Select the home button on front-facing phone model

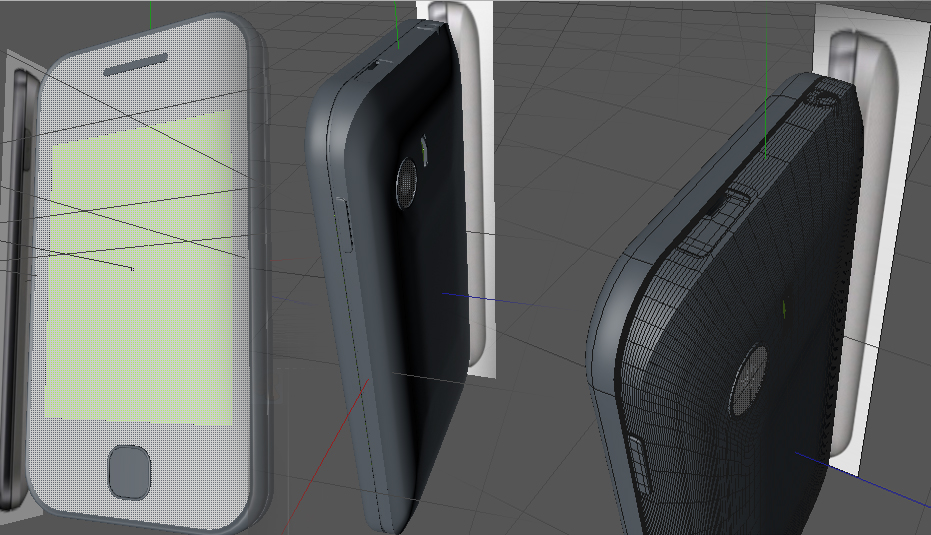tap(129, 473)
